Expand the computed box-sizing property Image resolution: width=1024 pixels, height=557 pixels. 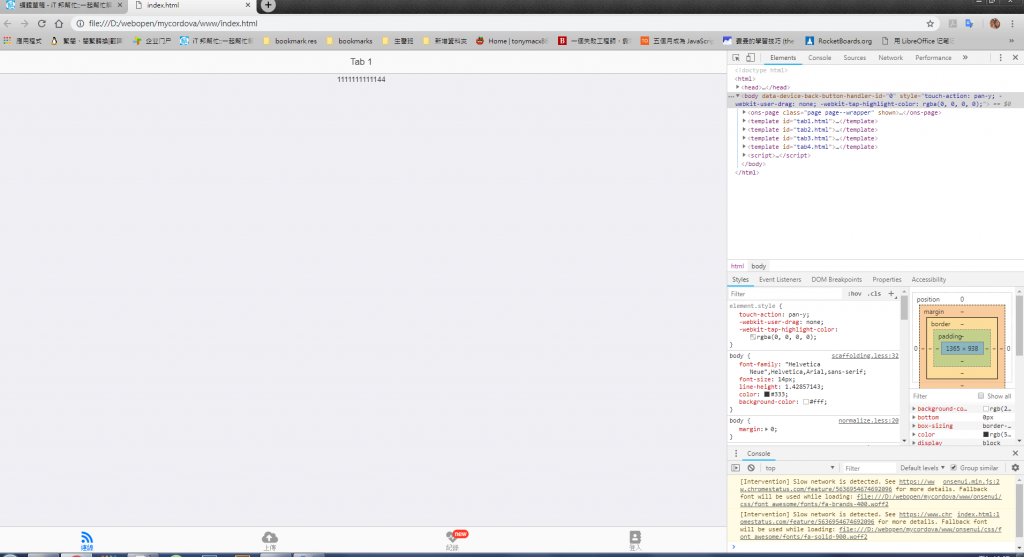click(x=914, y=426)
